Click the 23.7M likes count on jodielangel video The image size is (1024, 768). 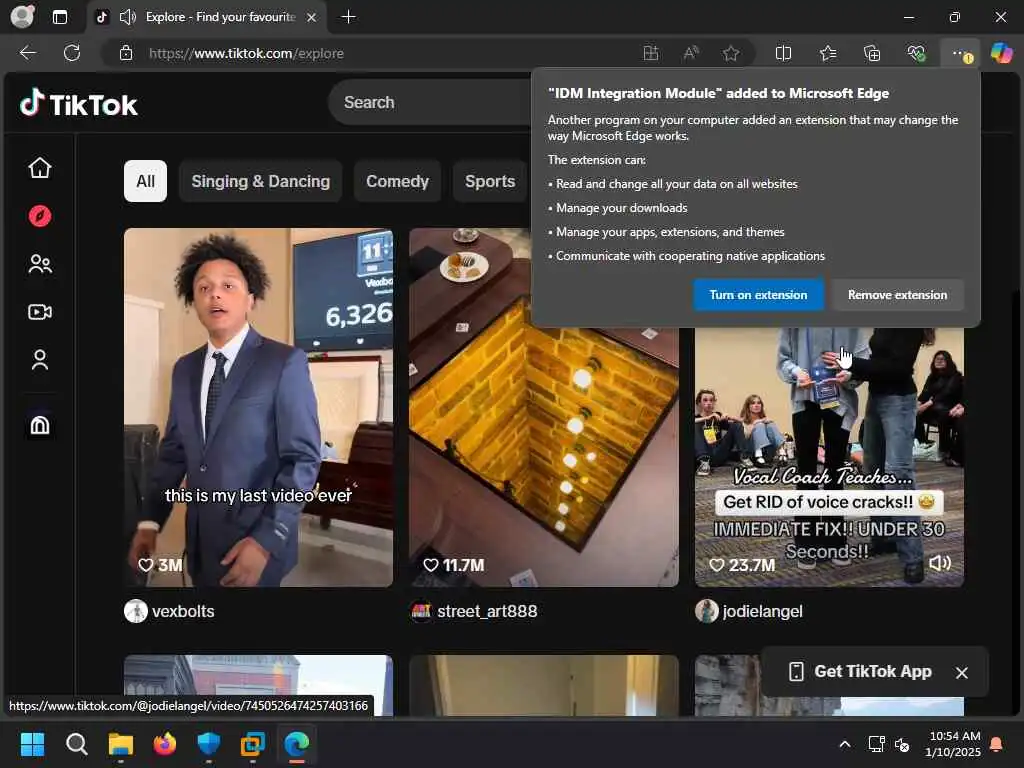(x=752, y=565)
